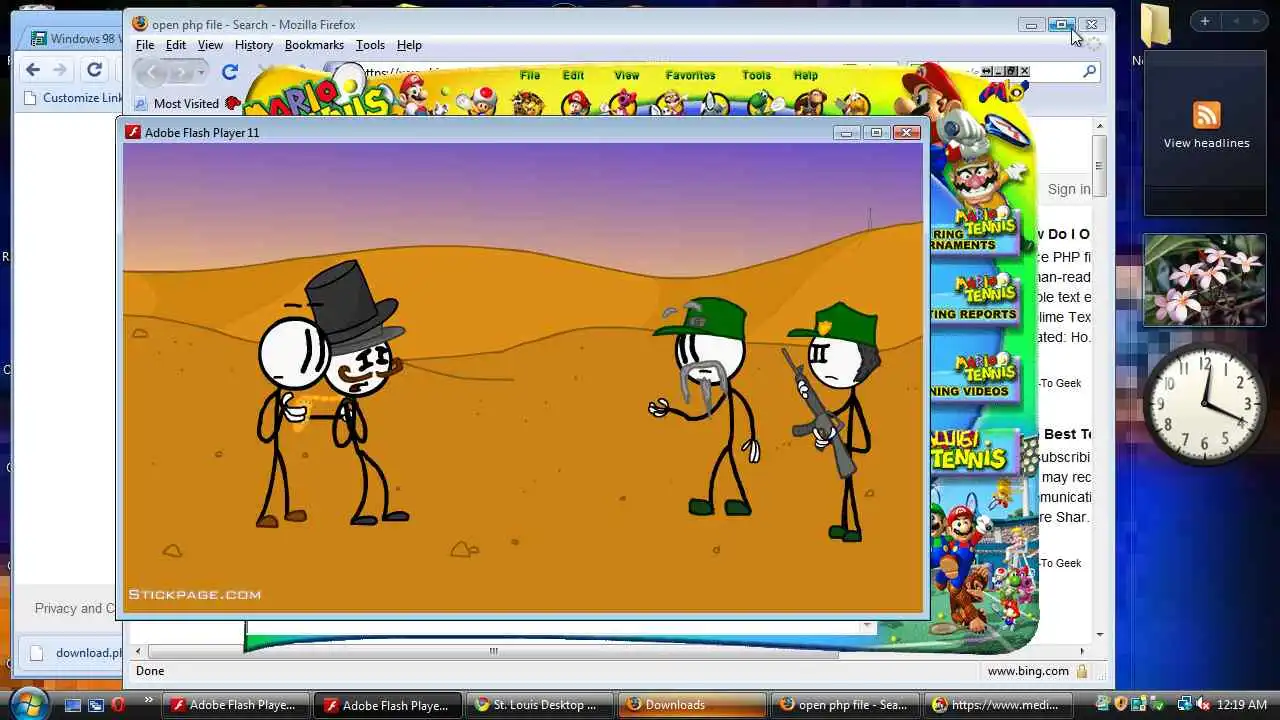Open the Firefox Tools menu
Viewport: 1280px width, 720px height.
point(370,45)
